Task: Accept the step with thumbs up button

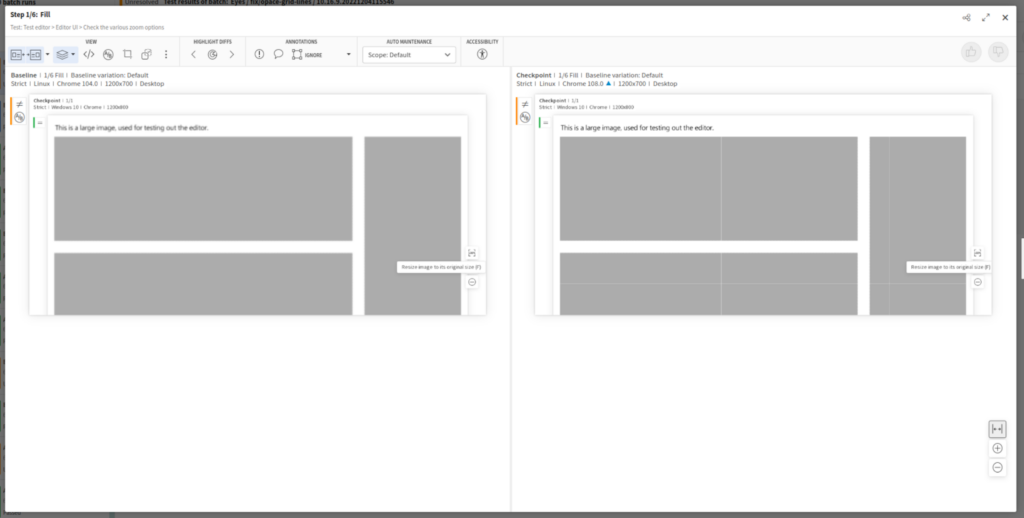Action: [x=969, y=53]
